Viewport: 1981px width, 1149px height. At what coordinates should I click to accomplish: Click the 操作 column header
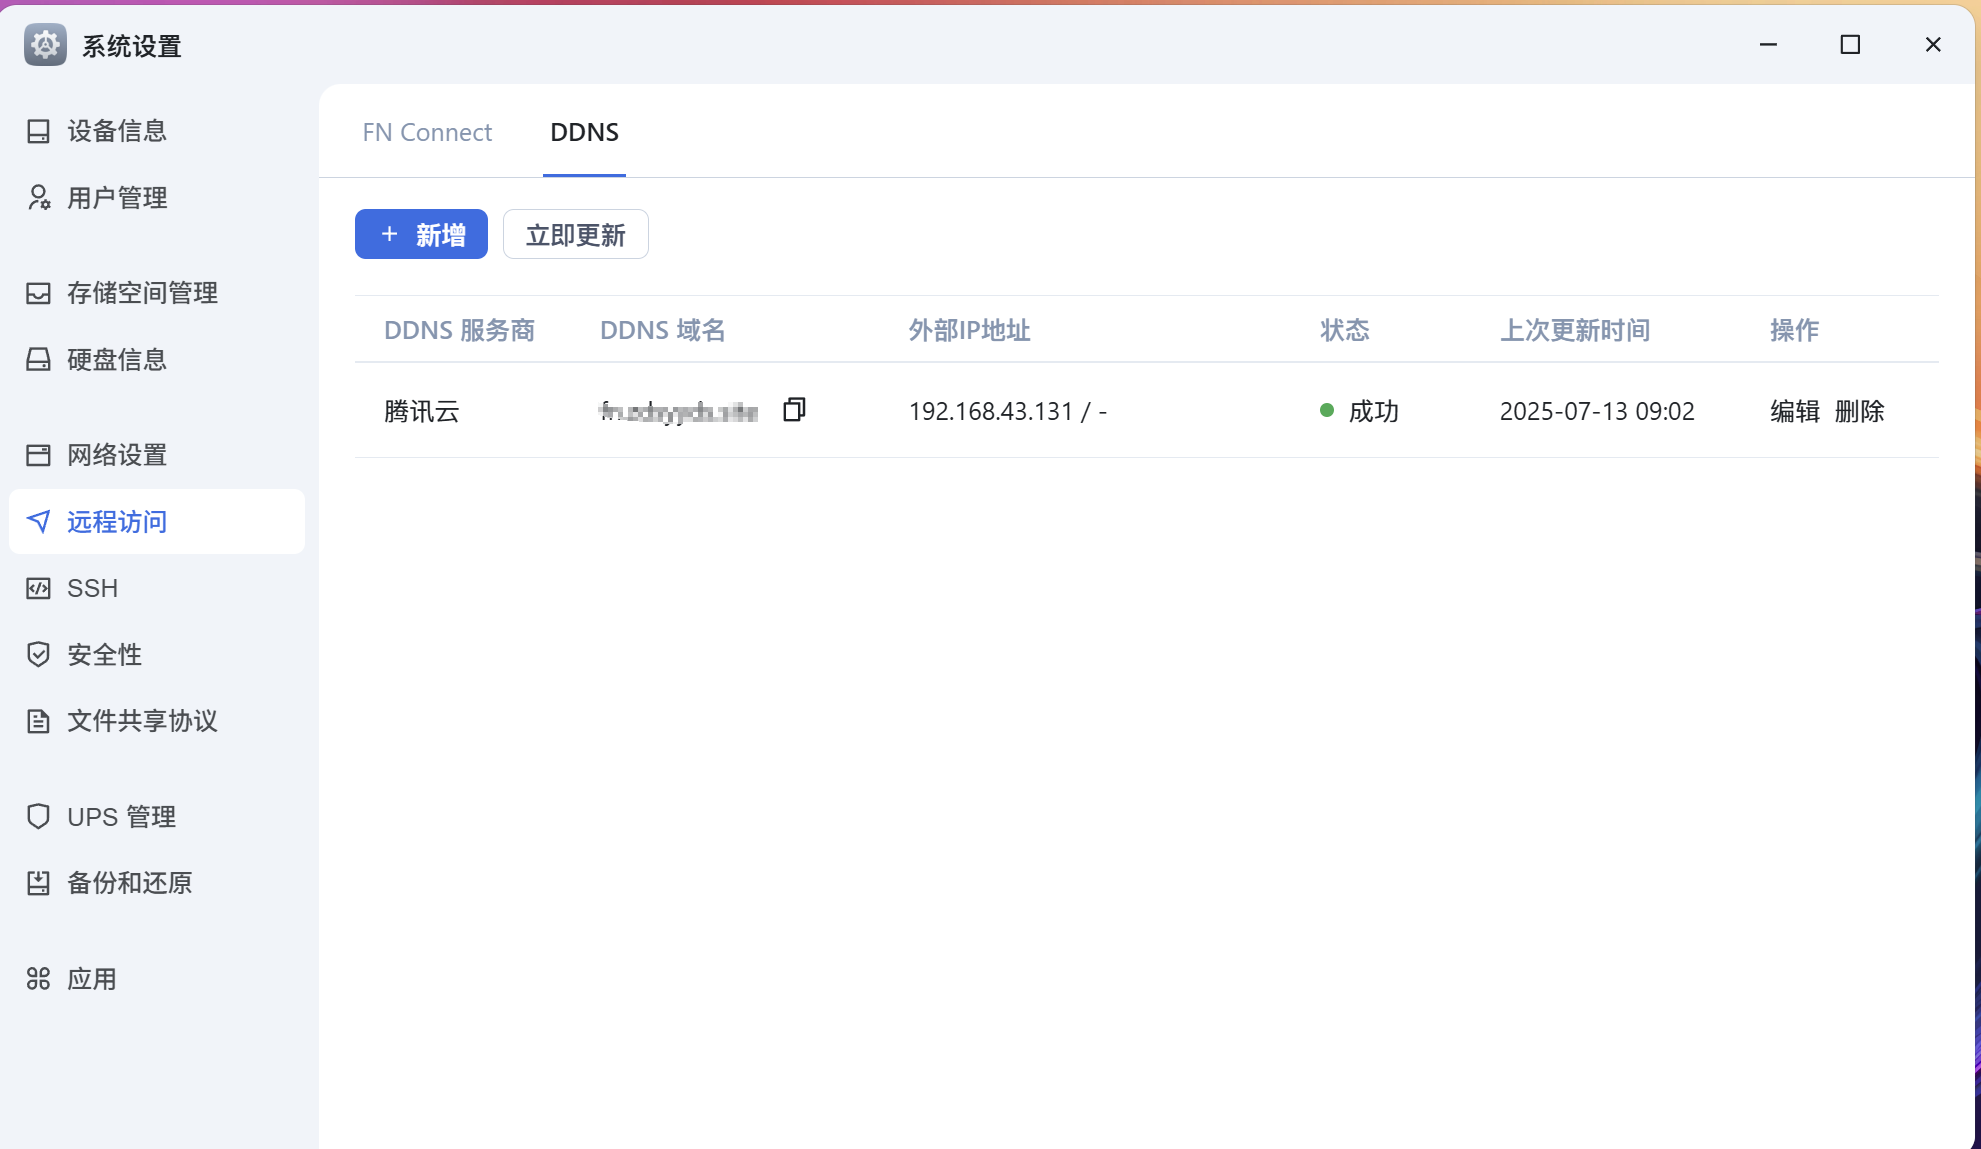point(1795,330)
